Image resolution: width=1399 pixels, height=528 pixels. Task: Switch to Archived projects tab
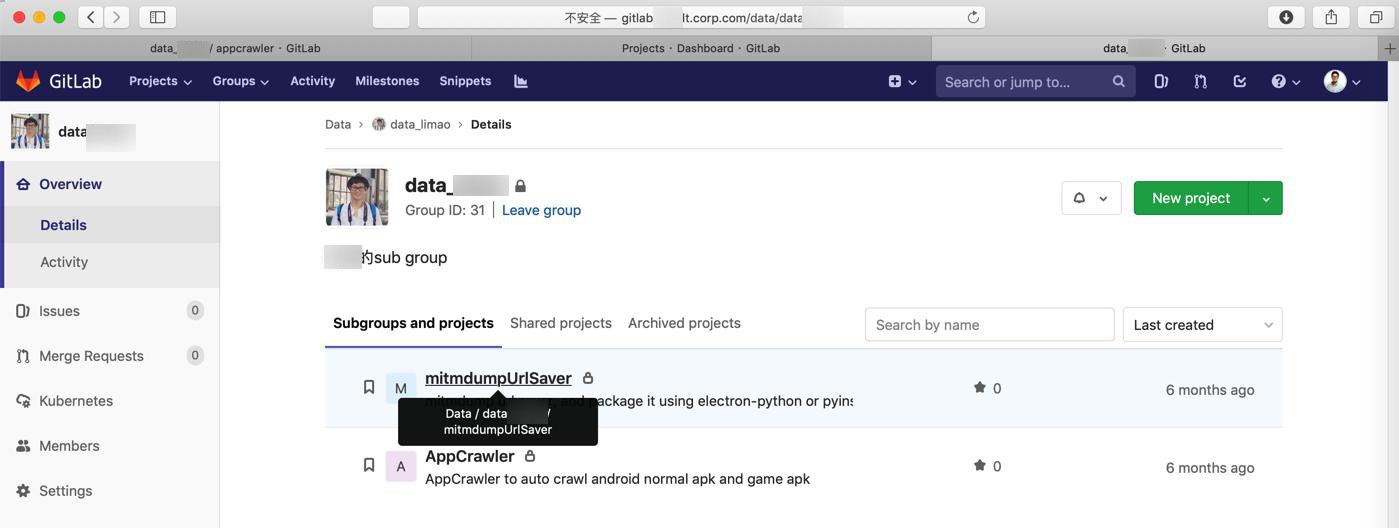coord(684,323)
